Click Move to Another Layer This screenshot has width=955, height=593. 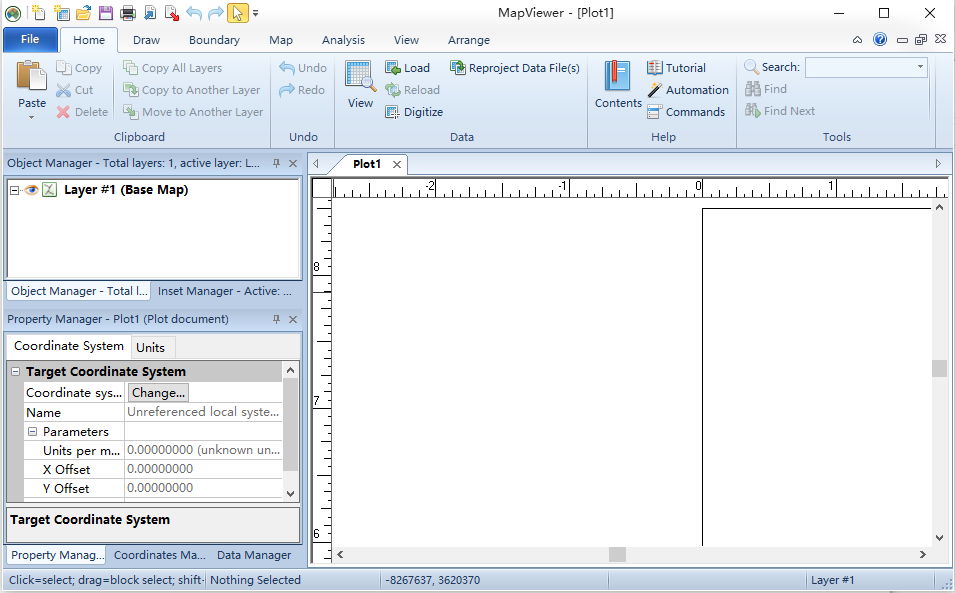193,112
